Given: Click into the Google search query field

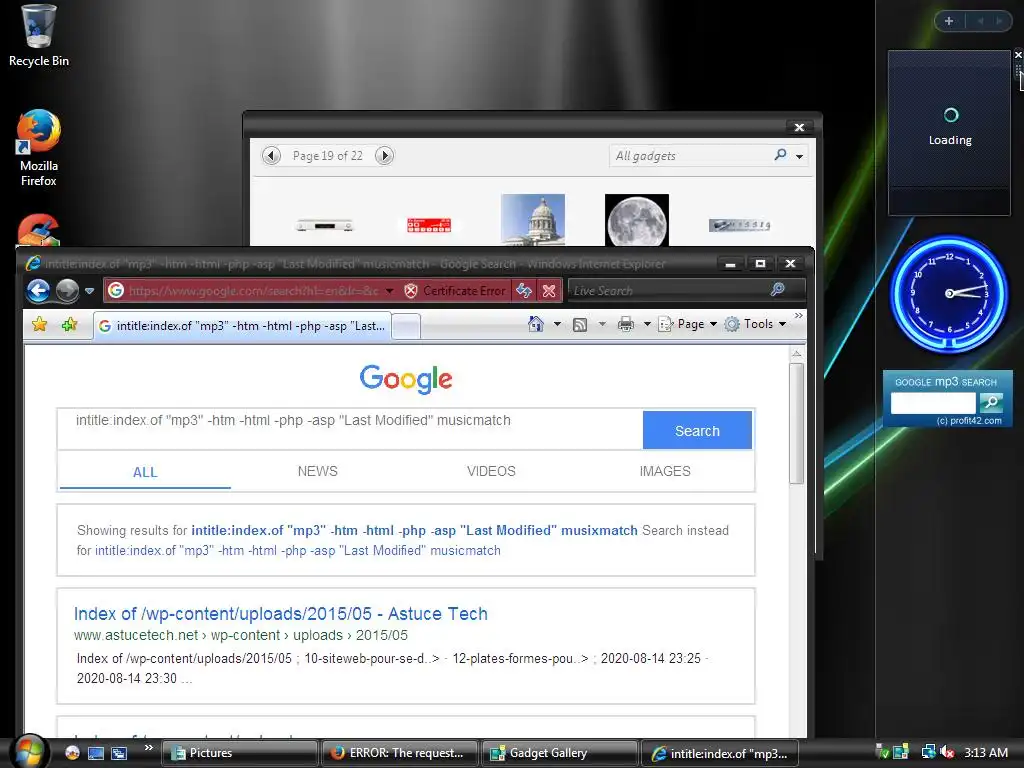Looking at the screenshot, I should [350, 430].
